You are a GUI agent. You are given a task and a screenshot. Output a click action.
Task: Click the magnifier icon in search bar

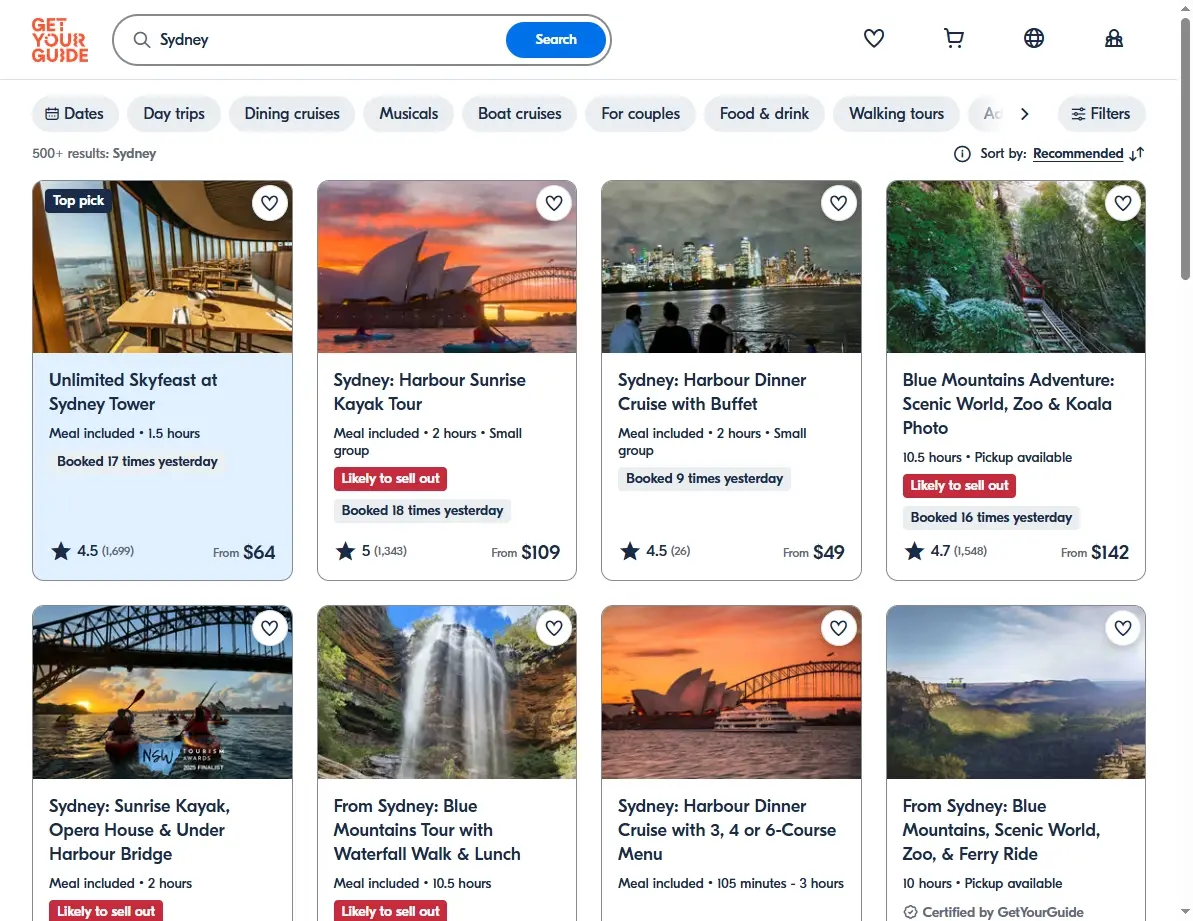point(142,40)
